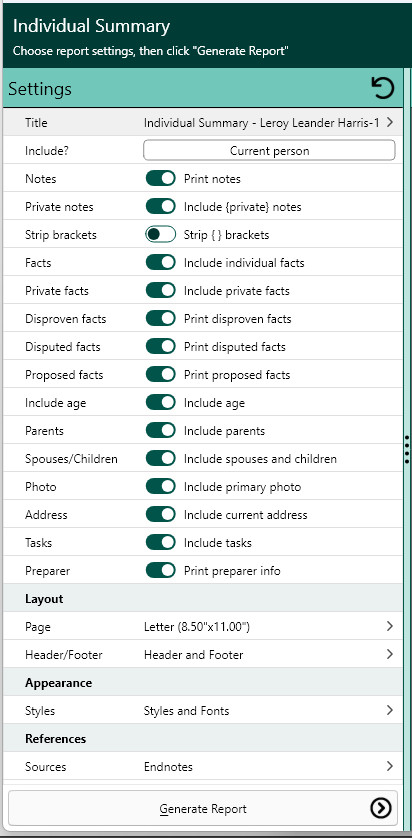Toggle Print preparer info switch
This screenshot has height=838, width=412.
click(160, 570)
